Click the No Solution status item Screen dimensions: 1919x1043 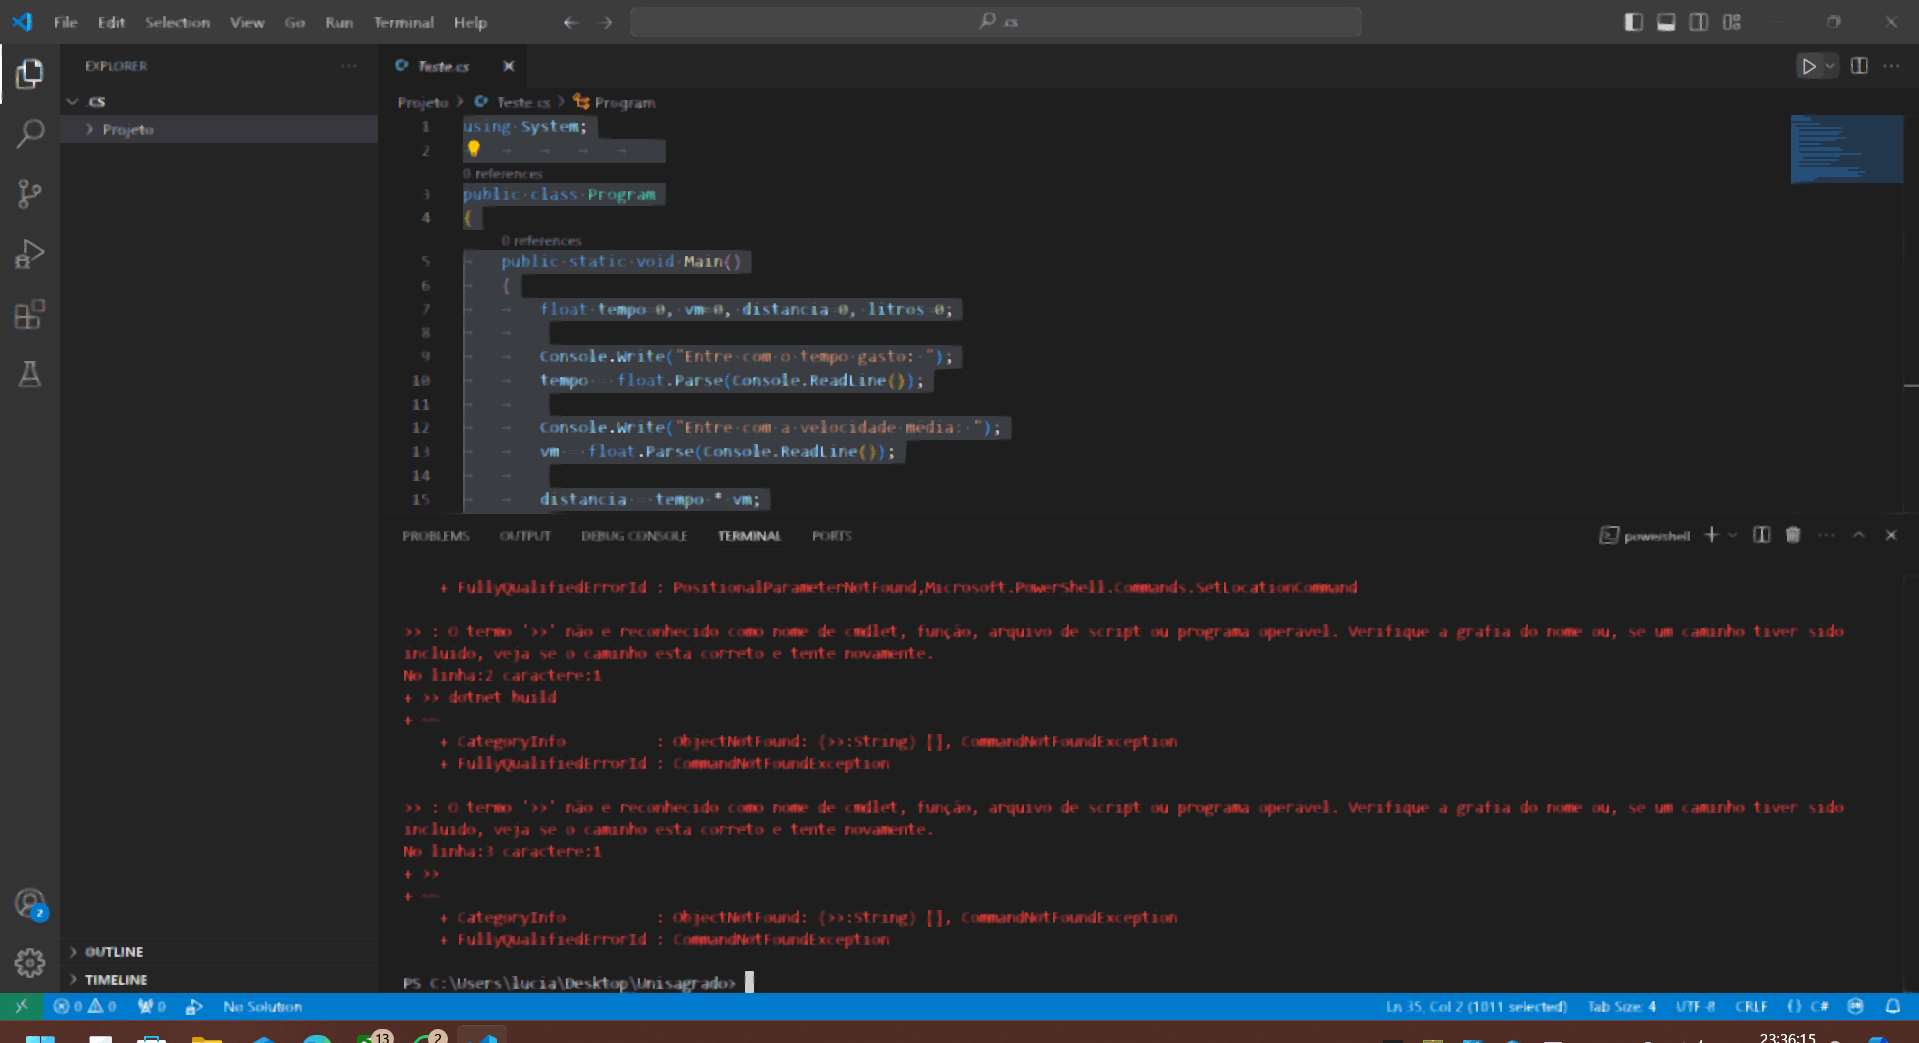(262, 1007)
